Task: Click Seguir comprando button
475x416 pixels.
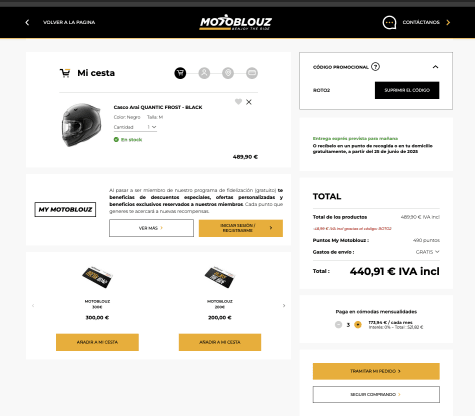Action: 376,394
